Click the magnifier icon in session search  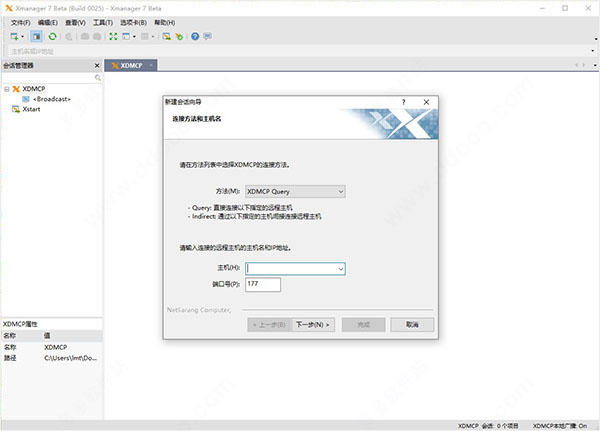coord(98,78)
